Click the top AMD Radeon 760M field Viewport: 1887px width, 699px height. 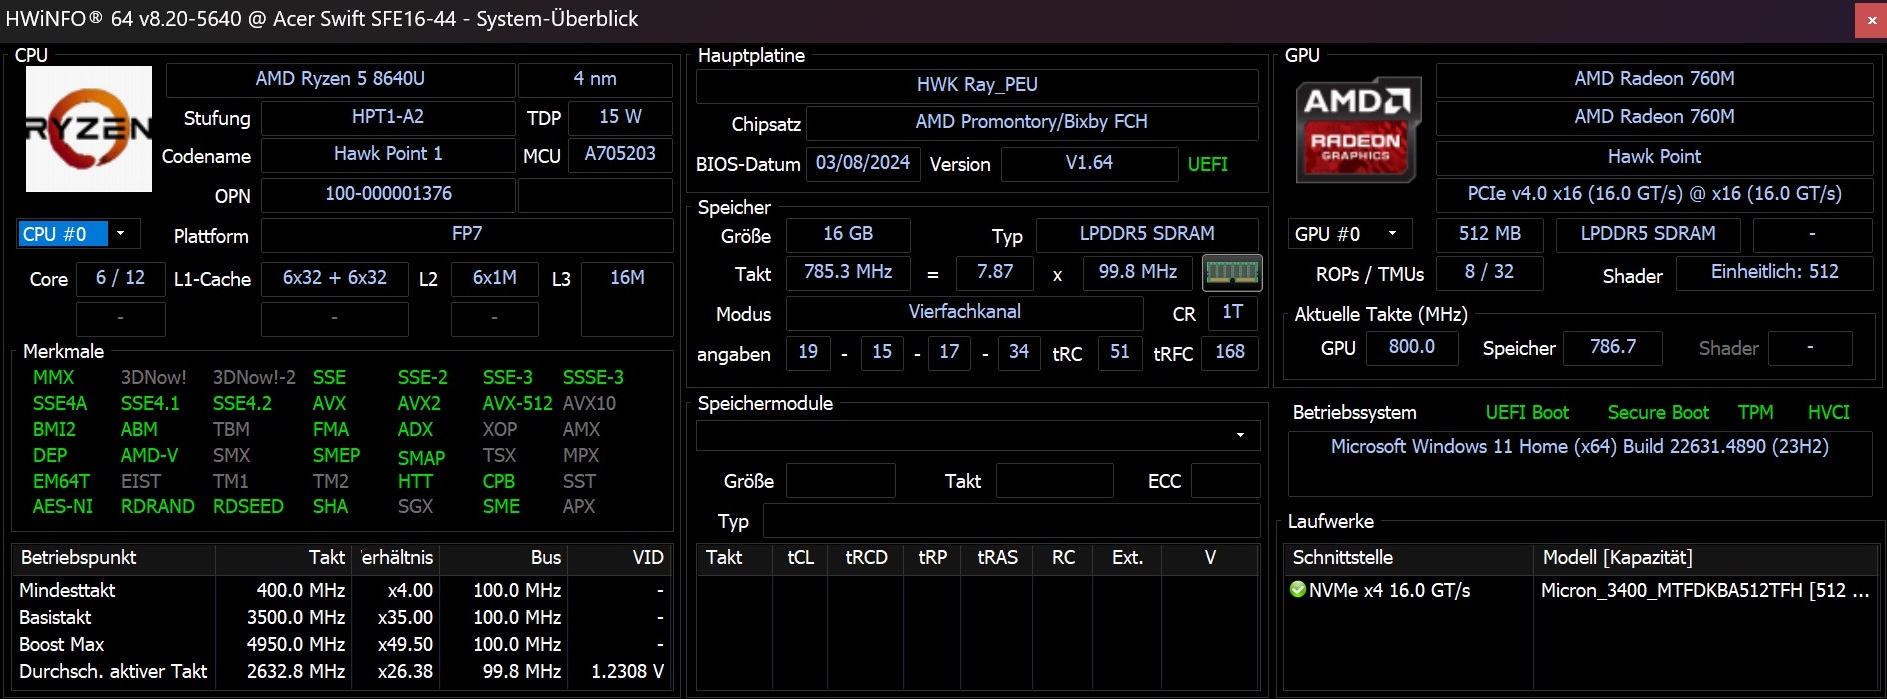click(x=1654, y=79)
